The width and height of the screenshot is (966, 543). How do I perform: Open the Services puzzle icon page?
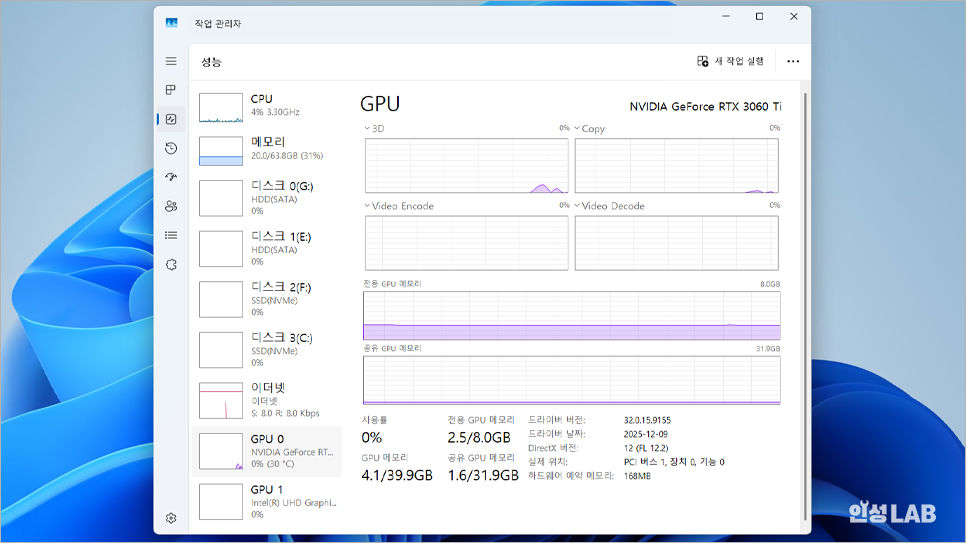(171, 264)
